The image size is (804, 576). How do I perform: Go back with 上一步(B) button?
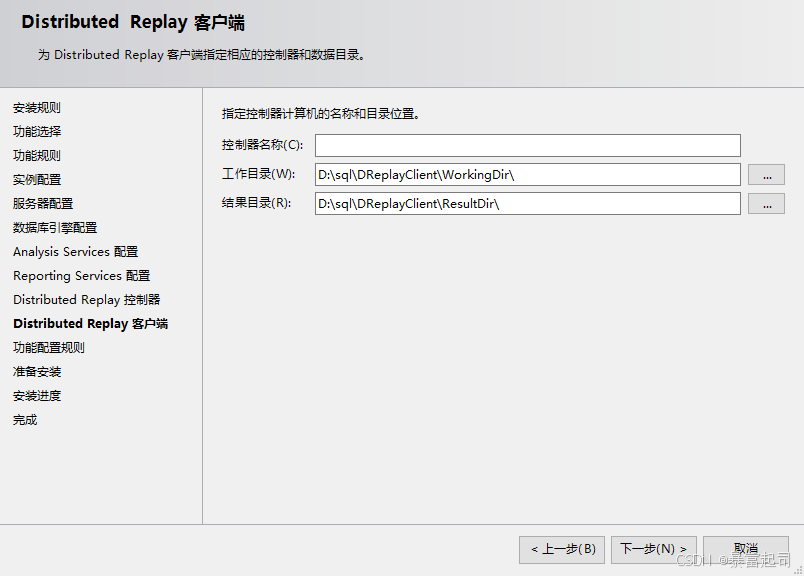tap(561, 549)
